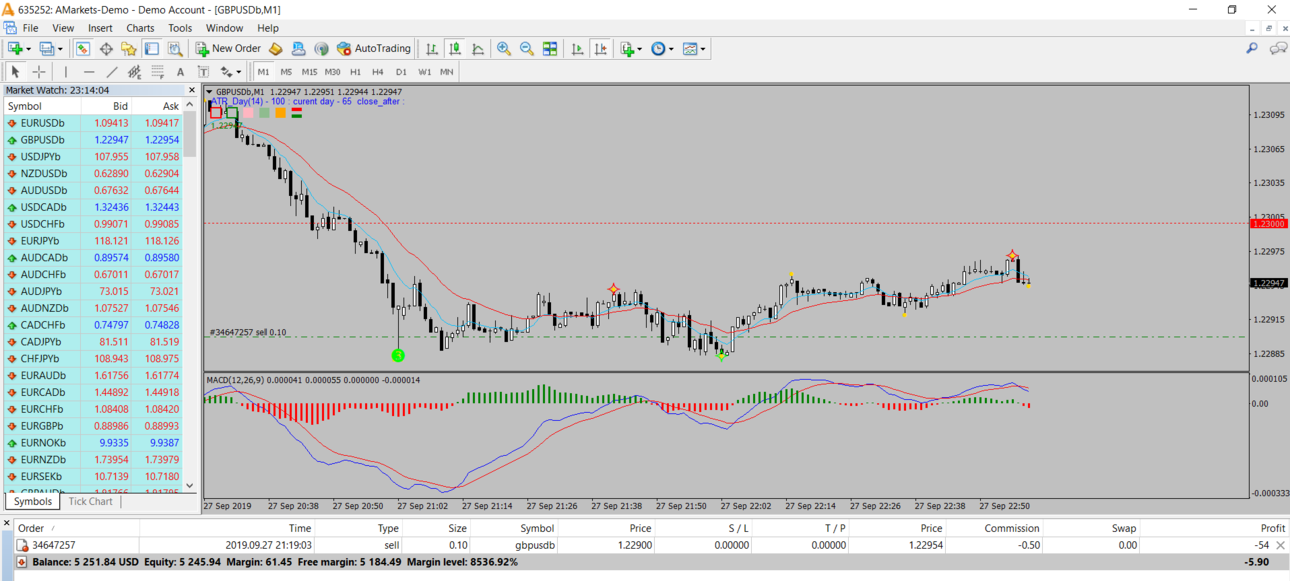Switch chart to candlesticks style
The height and width of the screenshot is (581, 1290).
455,48
